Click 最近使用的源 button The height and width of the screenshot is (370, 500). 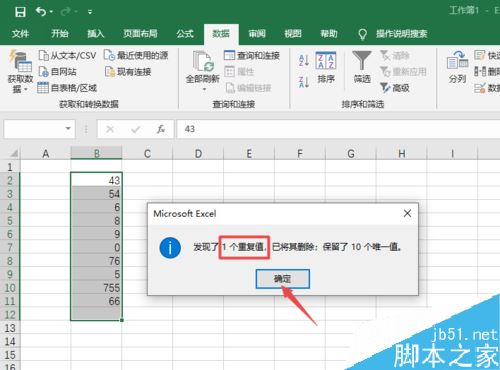136,55
